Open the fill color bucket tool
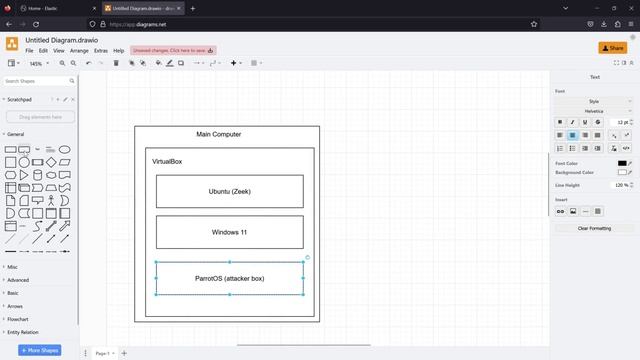Screen dimensions: 640x360 [158, 63]
